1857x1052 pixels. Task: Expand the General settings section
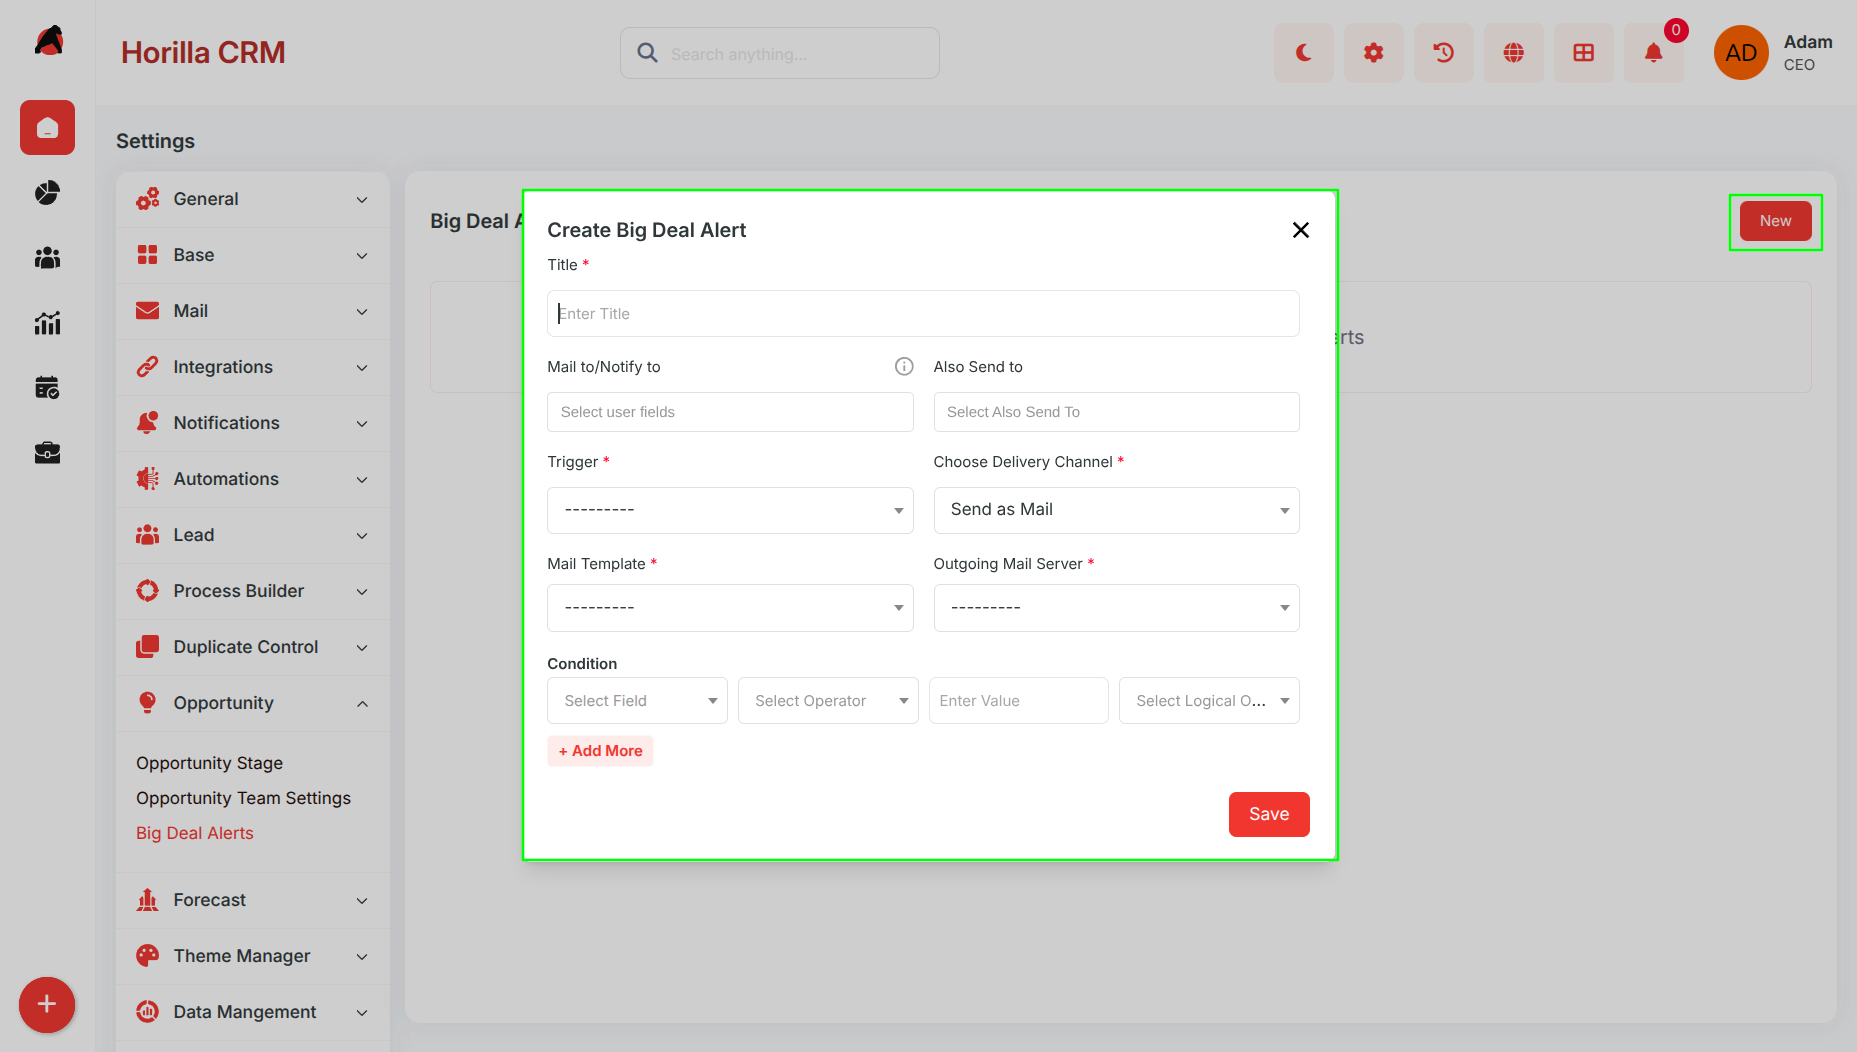(252, 199)
